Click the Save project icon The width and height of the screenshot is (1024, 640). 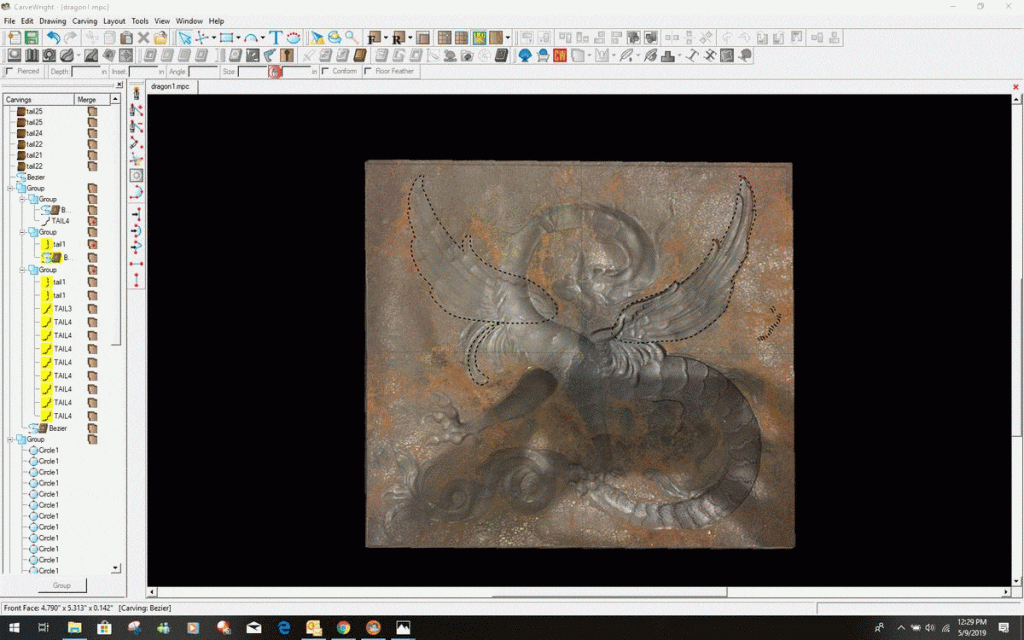(32, 38)
